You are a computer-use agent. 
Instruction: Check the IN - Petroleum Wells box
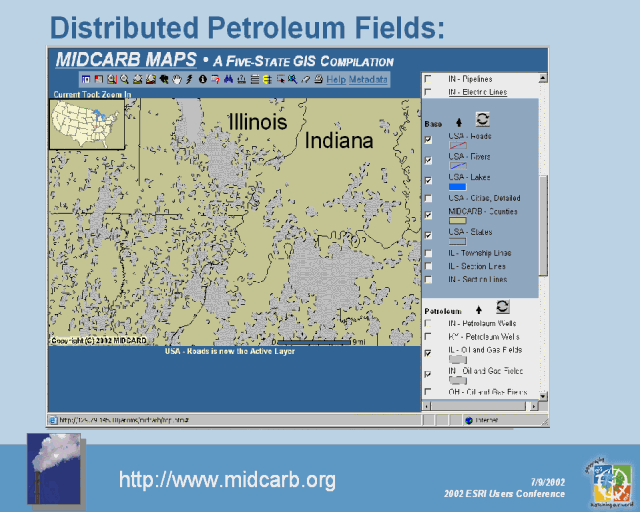tap(428, 323)
